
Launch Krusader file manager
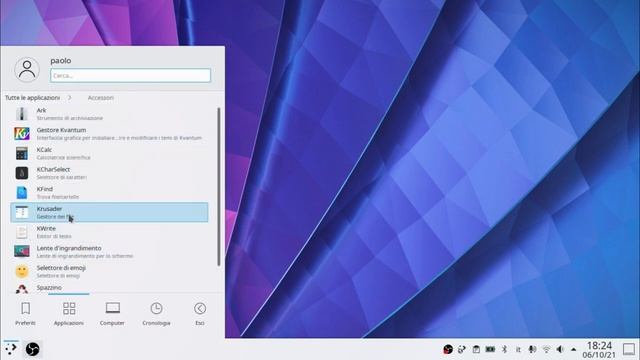click(109, 212)
